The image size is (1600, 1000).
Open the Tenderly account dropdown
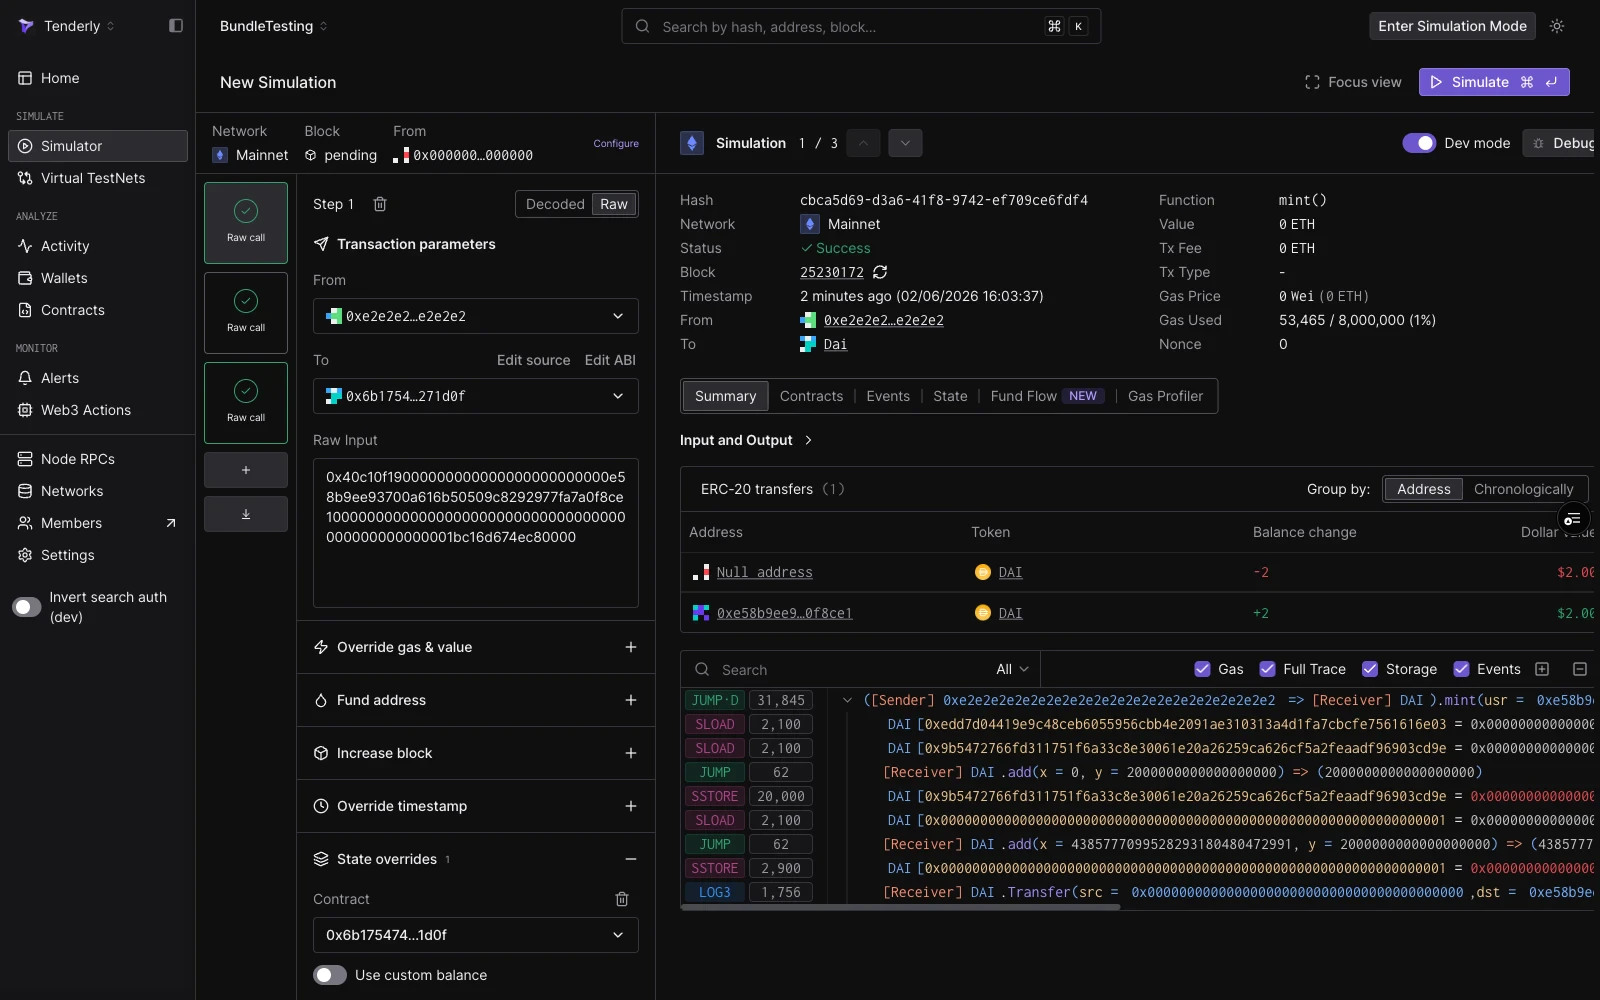tap(68, 26)
